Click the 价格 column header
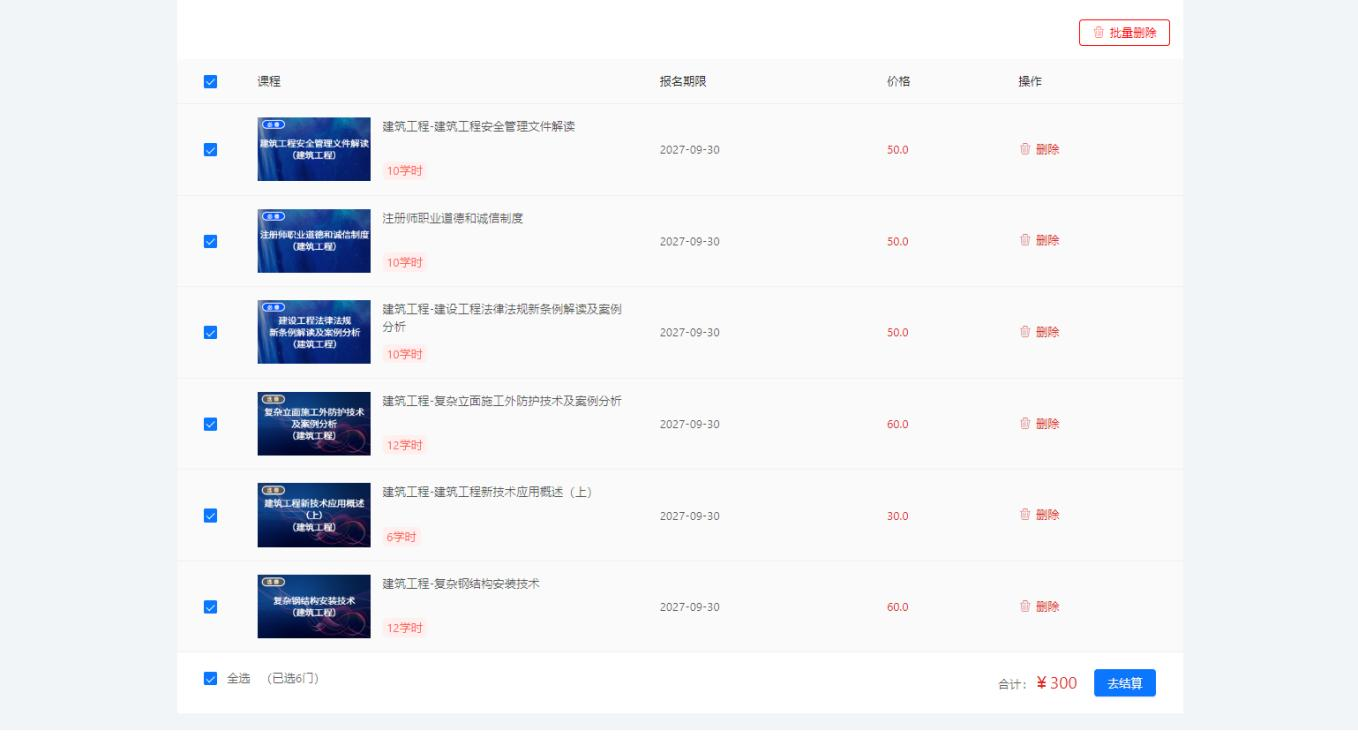Image resolution: width=1358 pixels, height=738 pixels. (899, 82)
